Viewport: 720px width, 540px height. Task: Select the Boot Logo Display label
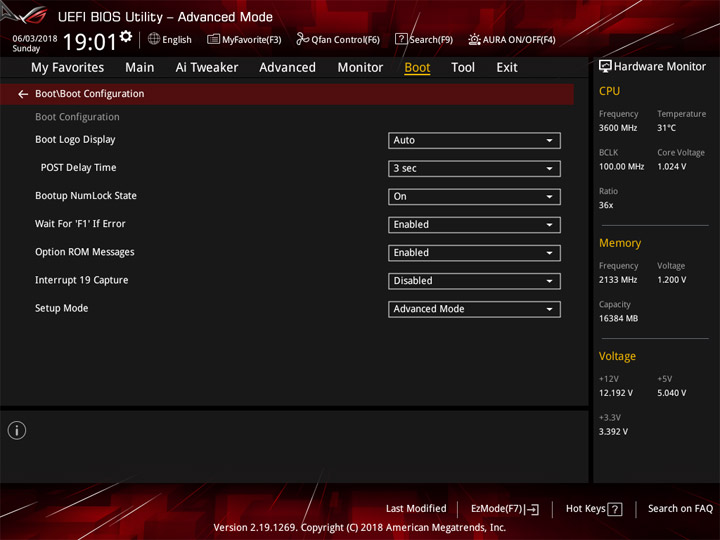(x=75, y=140)
